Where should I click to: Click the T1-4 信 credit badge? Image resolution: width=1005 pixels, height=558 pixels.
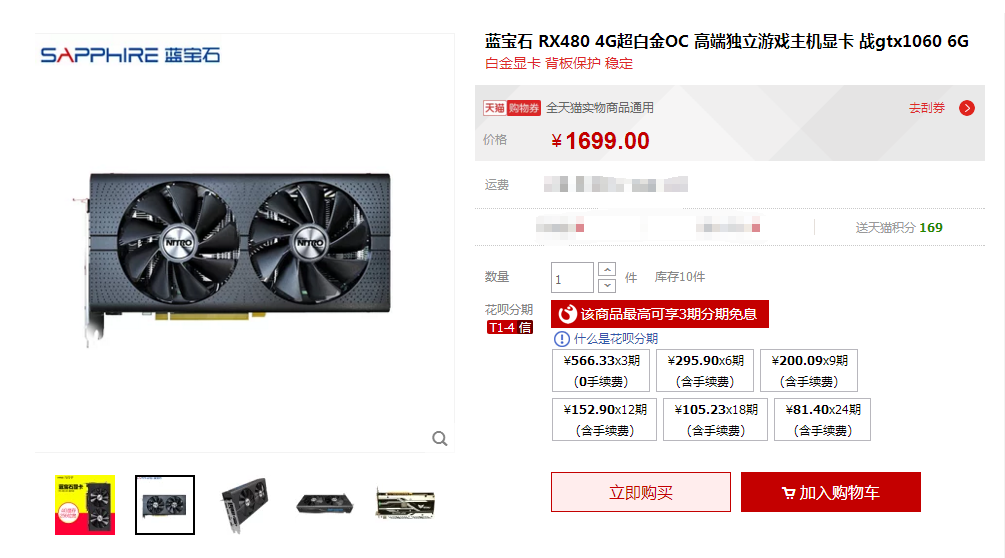[510, 327]
